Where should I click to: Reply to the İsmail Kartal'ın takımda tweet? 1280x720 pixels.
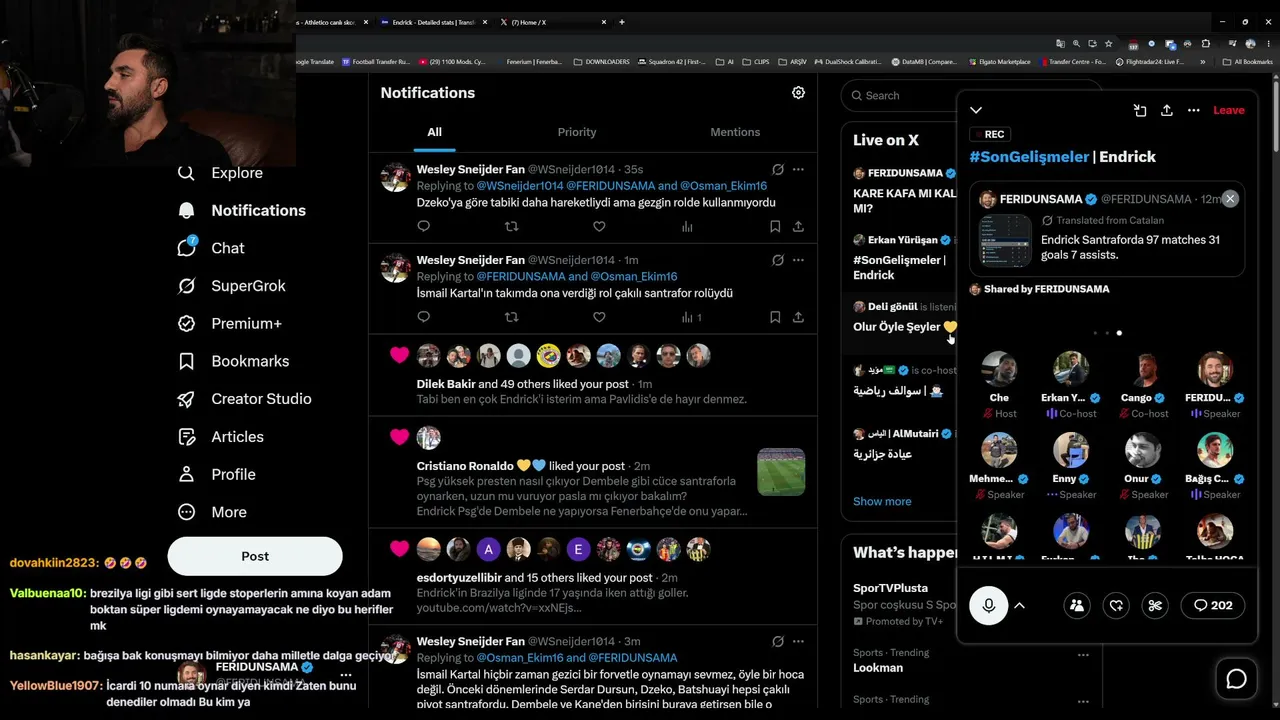coord(424,317)
